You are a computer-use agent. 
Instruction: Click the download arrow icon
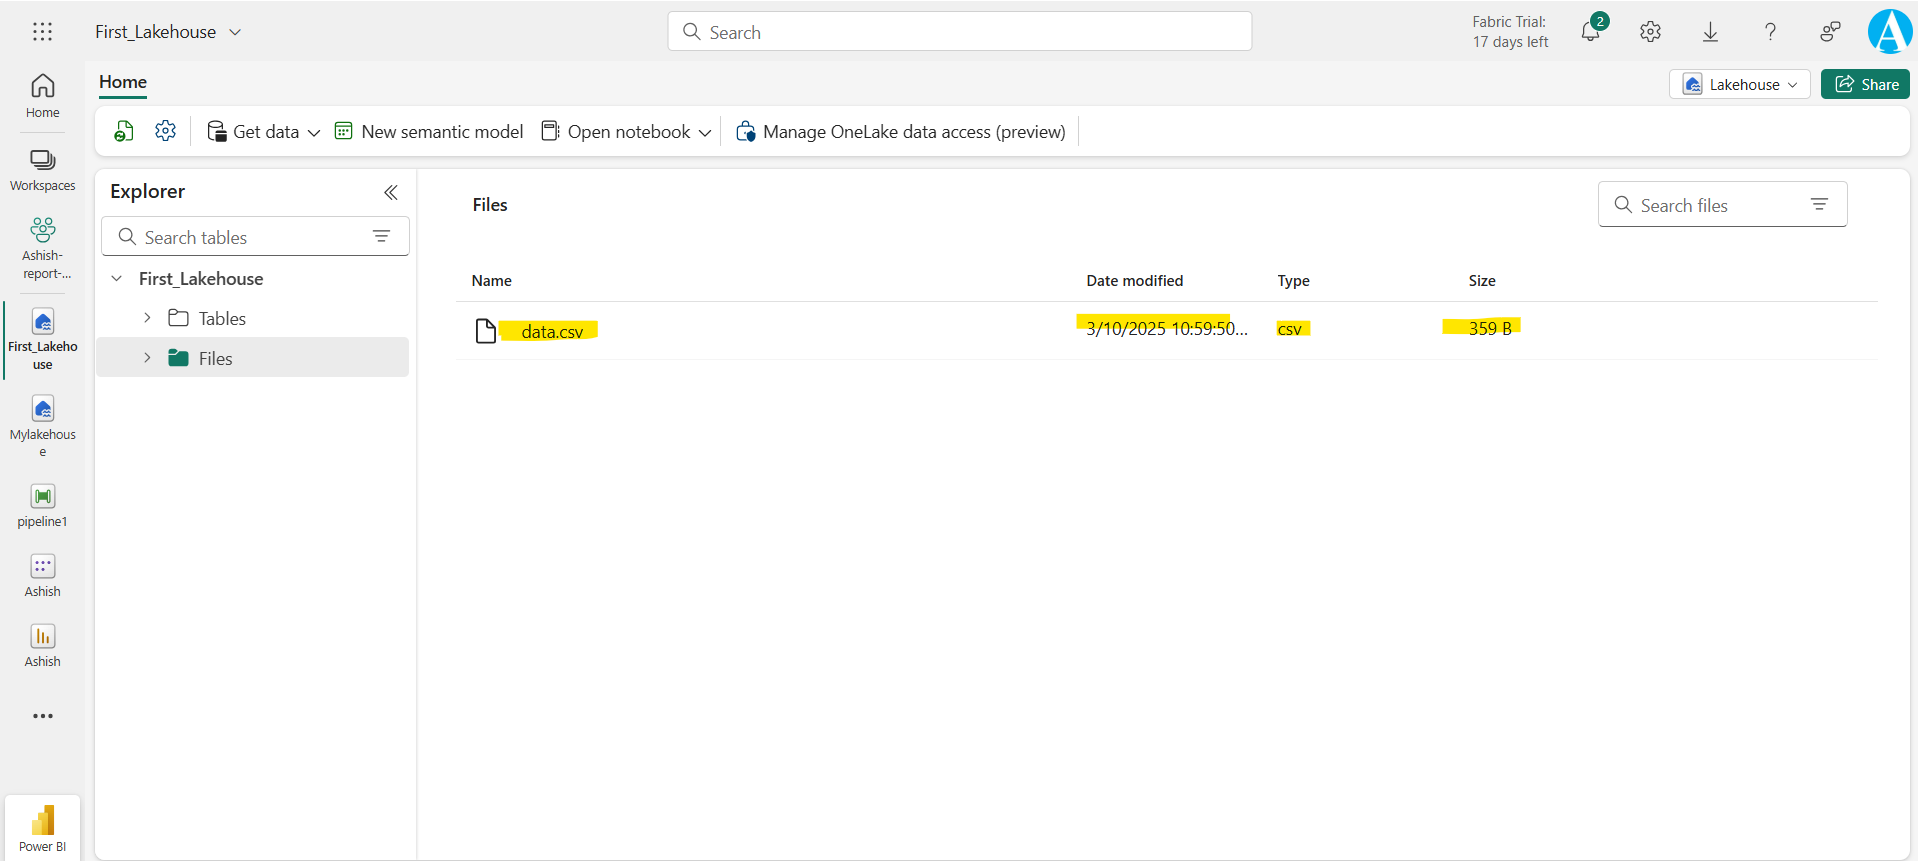coord(1710,32)
